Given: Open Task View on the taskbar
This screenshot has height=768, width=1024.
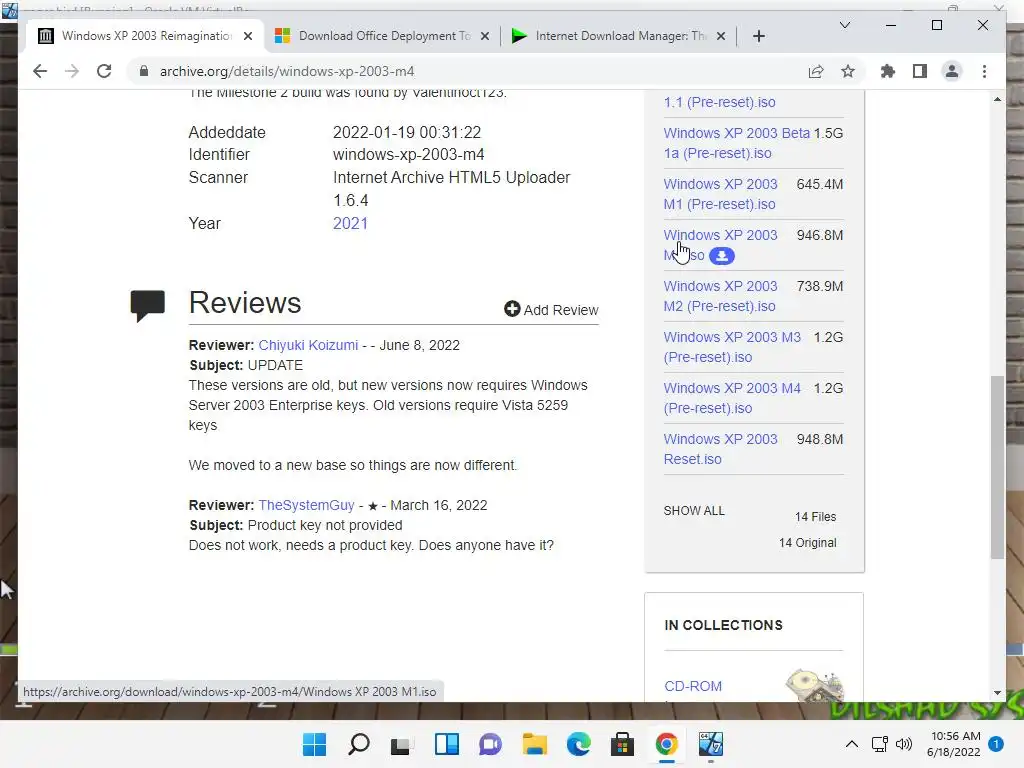Looking at the screenshot, I should click(402, 744).
